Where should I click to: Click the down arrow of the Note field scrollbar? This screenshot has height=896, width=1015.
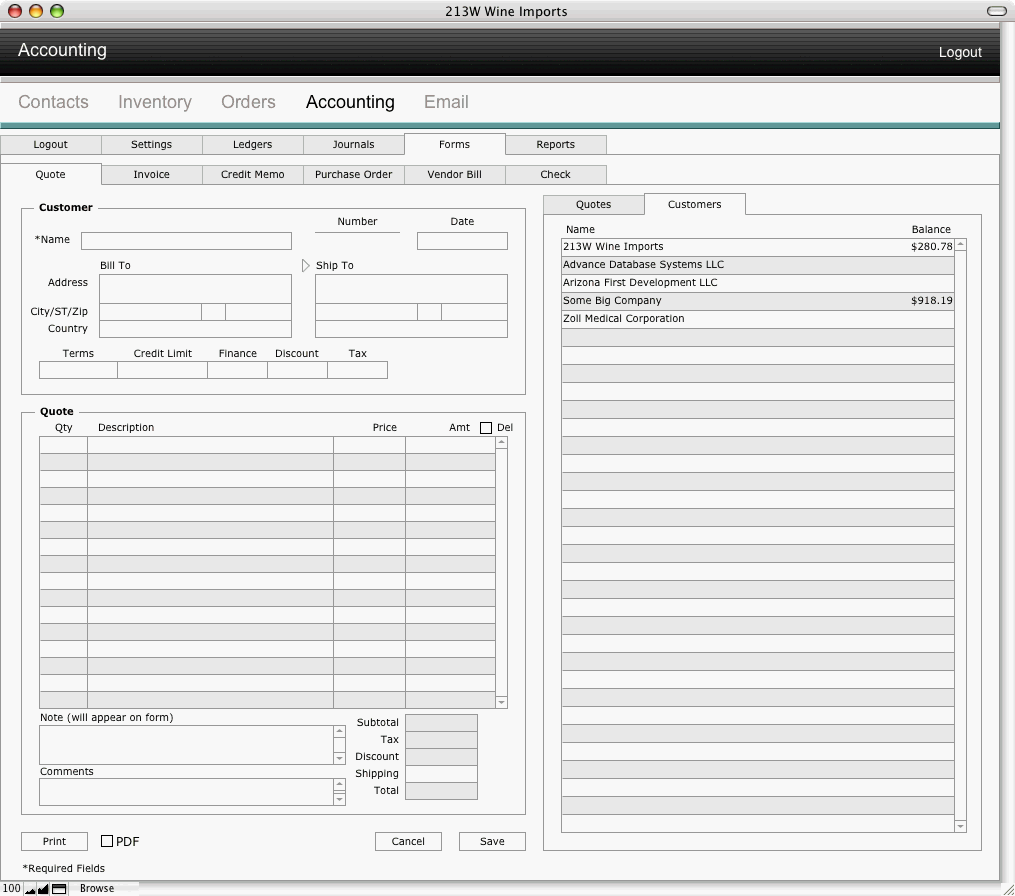339,758
